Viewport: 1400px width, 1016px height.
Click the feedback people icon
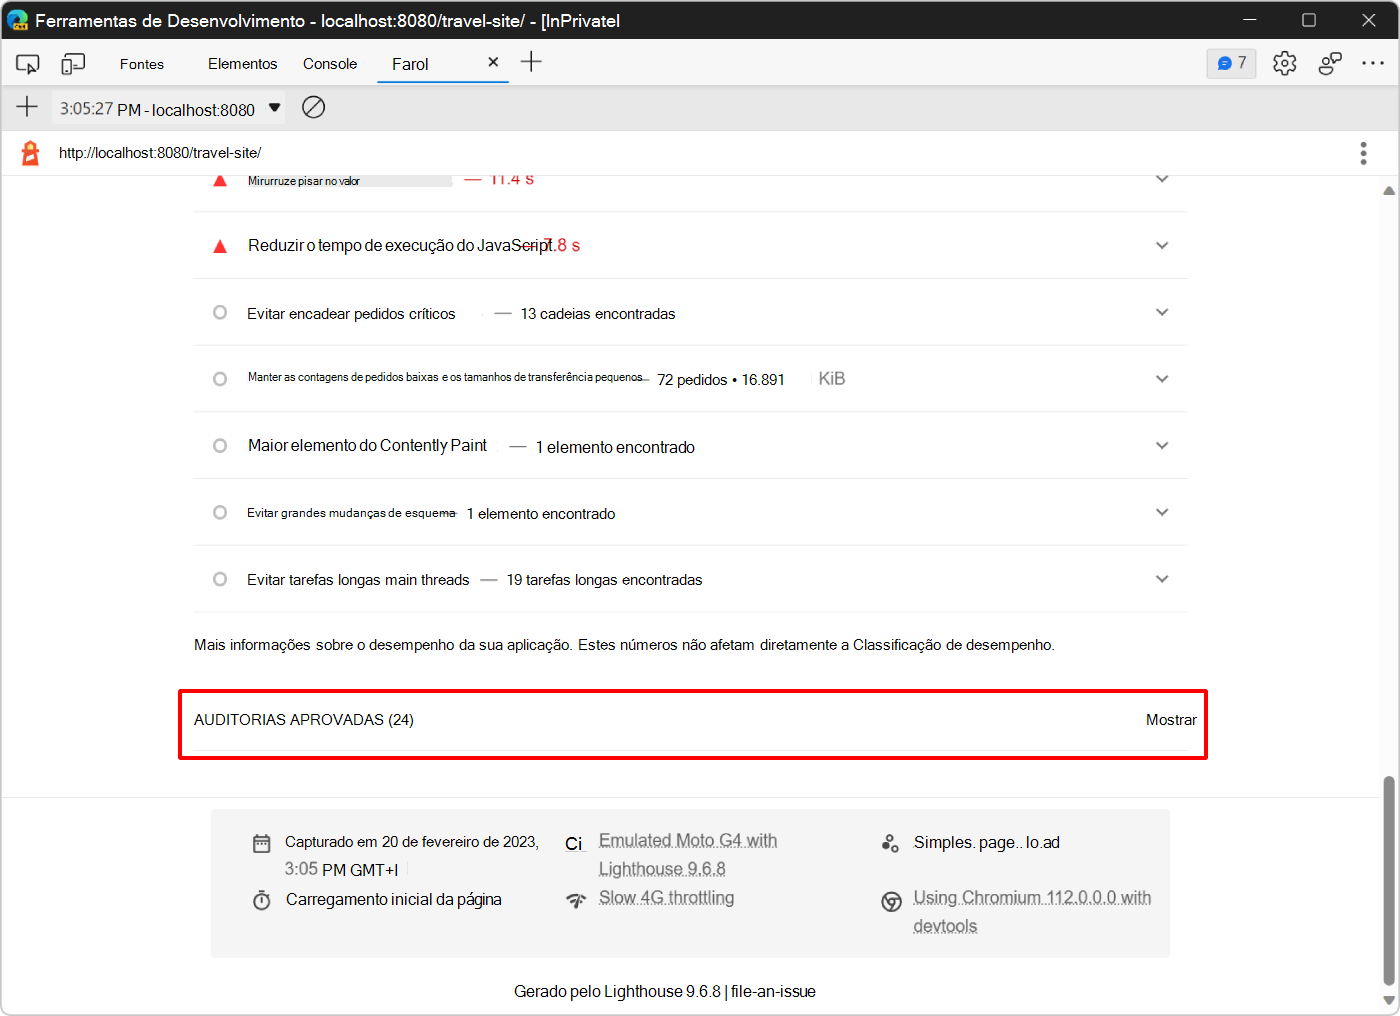click(x=1330, y=63)
